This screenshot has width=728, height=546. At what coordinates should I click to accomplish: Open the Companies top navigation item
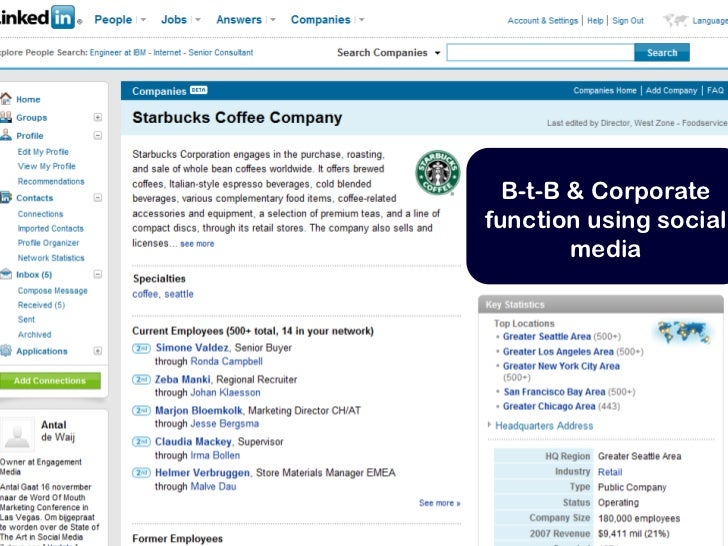321,20
